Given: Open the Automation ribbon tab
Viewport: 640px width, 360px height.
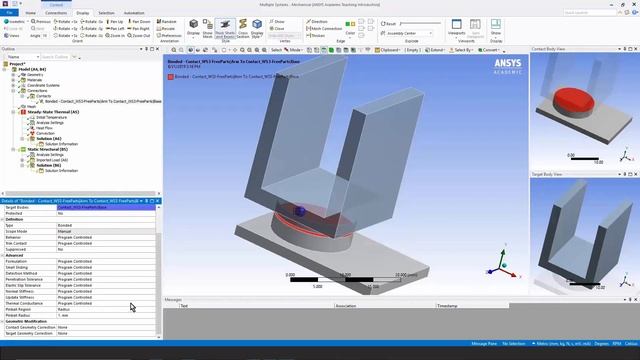Looking at the screenshot, I should 134,13.
